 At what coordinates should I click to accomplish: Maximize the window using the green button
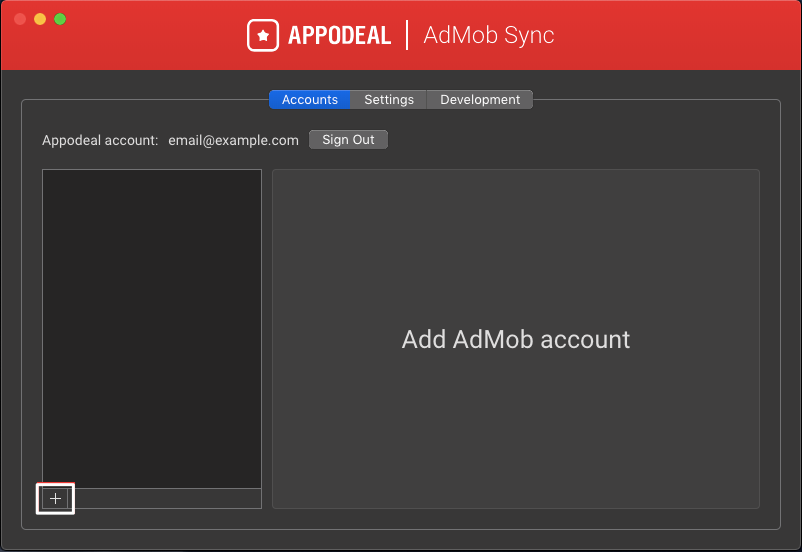point(60,19)
